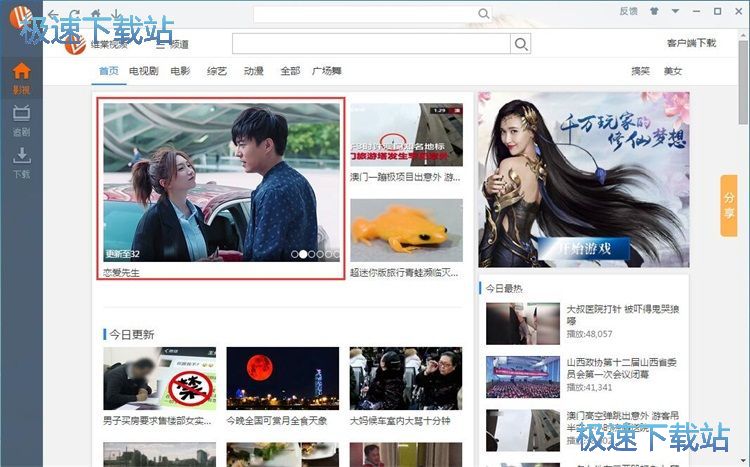
Task: Open the 恋爱先生 featured banner image
Action: [x=221, y=182]
